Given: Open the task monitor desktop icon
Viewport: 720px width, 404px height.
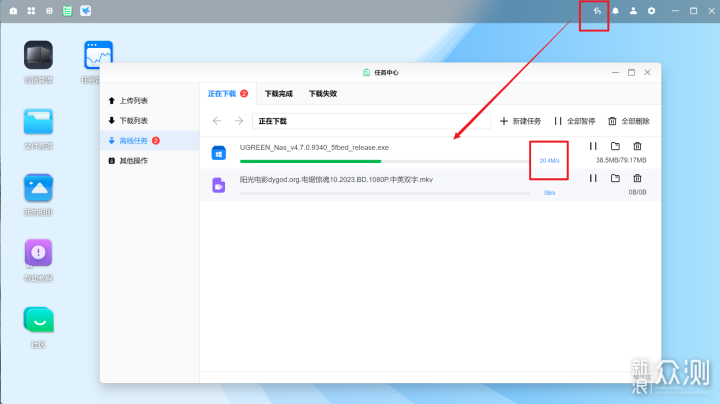Looking at the screenshot, I should 98,55.
